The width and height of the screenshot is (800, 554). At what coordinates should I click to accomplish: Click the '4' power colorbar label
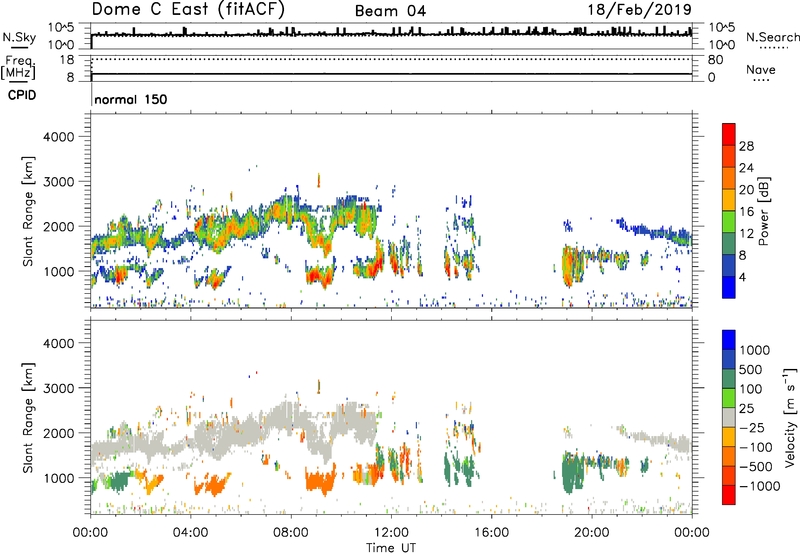pyautogui.click(x=742, y=277)
